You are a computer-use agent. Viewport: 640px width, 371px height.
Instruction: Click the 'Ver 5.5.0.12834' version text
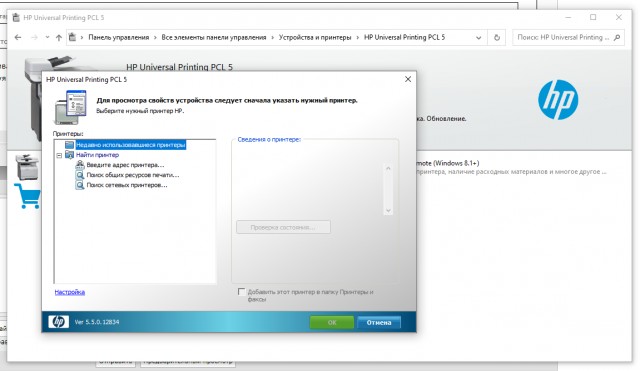[x=97, y=322]
